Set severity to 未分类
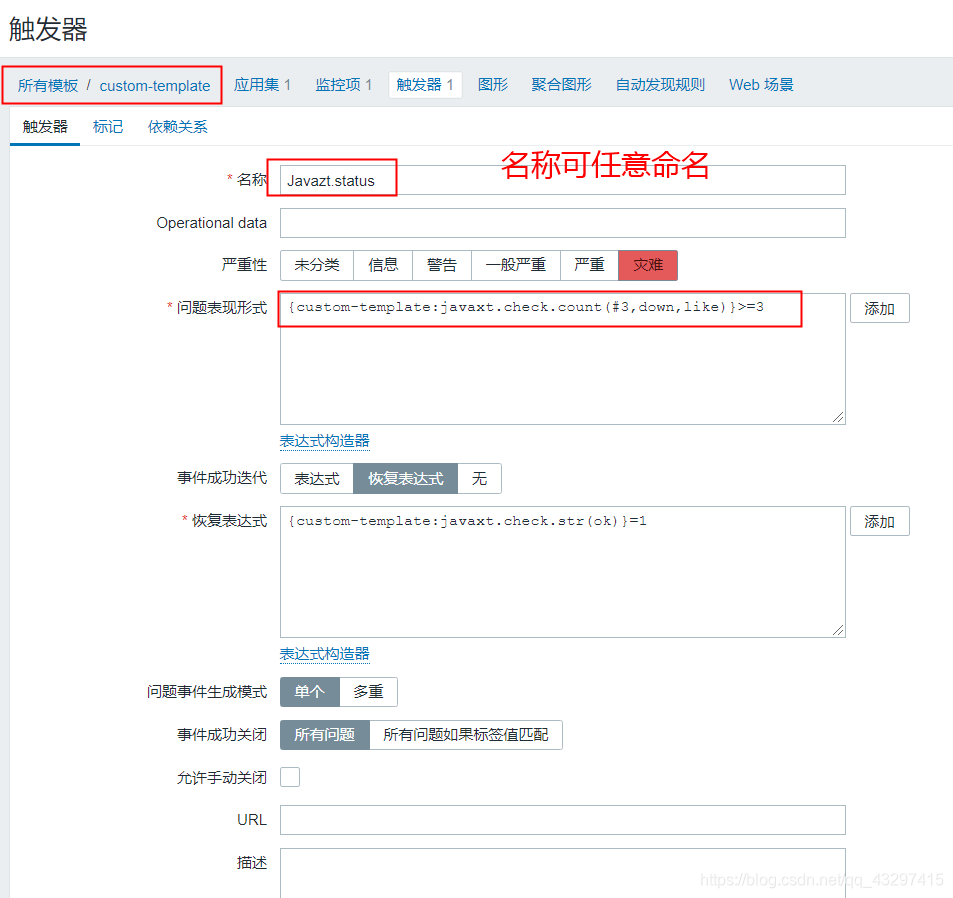Screen dimensions: 953x898 (317, 265)
